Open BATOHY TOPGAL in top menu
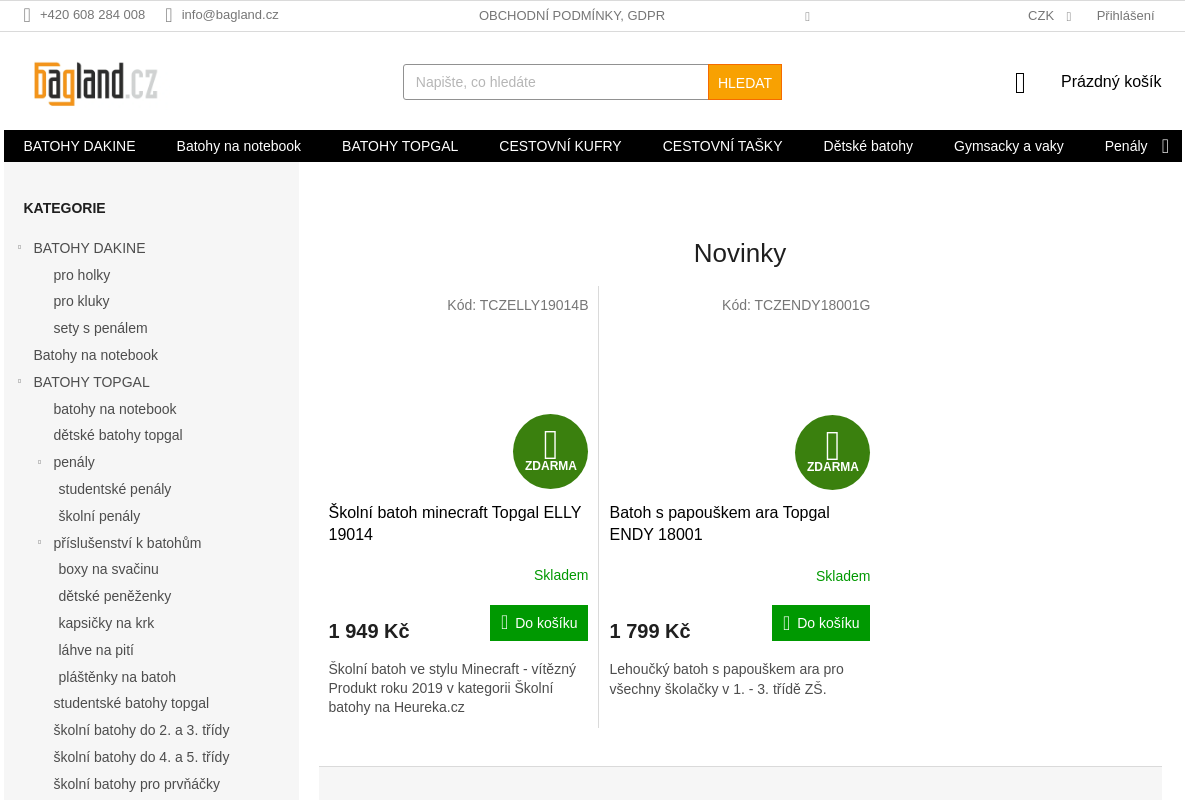Image resolution: width=1200 pixels, height=800 pixels. coord(400,146)
